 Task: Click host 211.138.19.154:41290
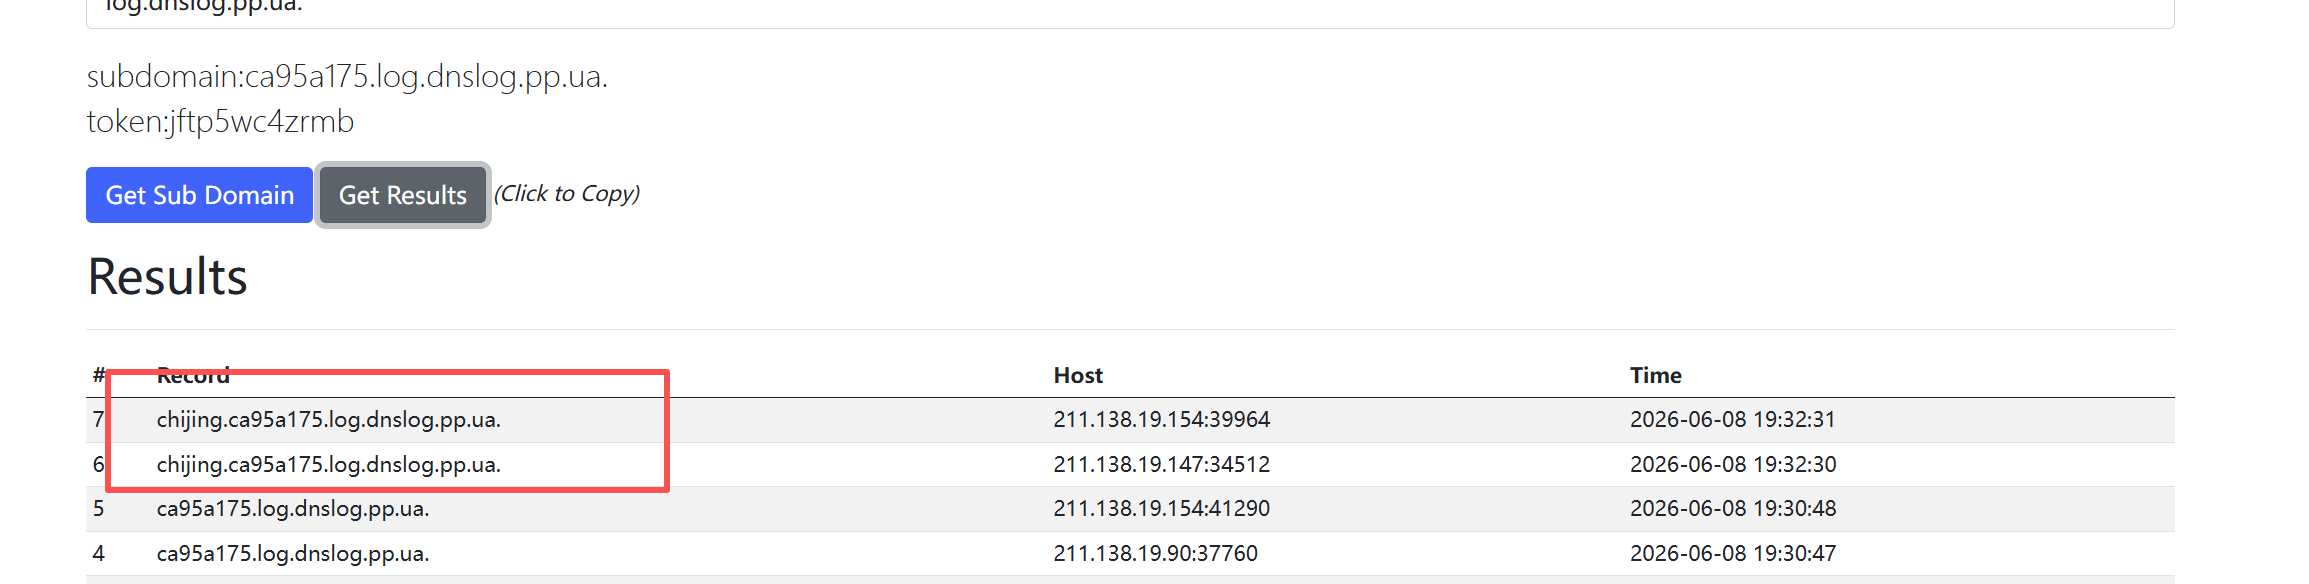pos(1162,509)
